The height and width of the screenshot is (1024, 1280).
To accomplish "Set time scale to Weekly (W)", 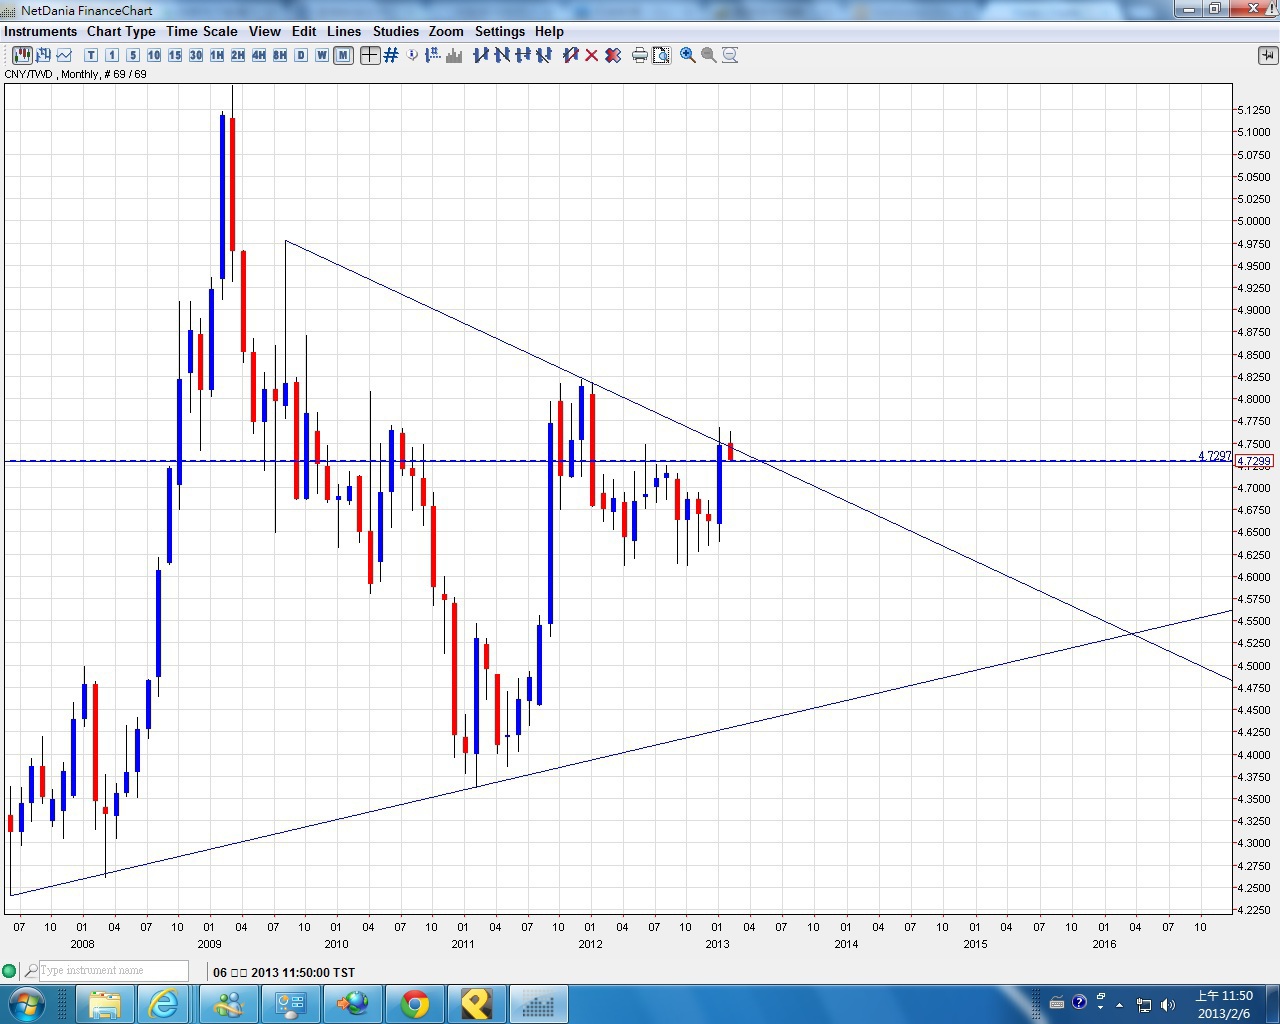I will point(322,55).
